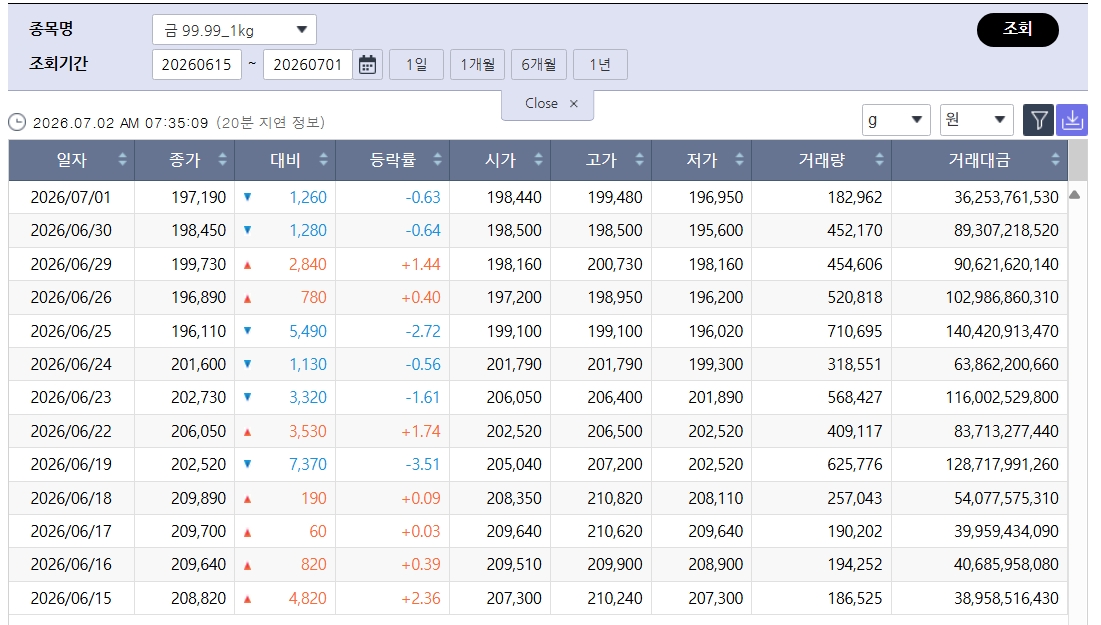Click the 2026/06/30 date cell

tap(71, 230)
